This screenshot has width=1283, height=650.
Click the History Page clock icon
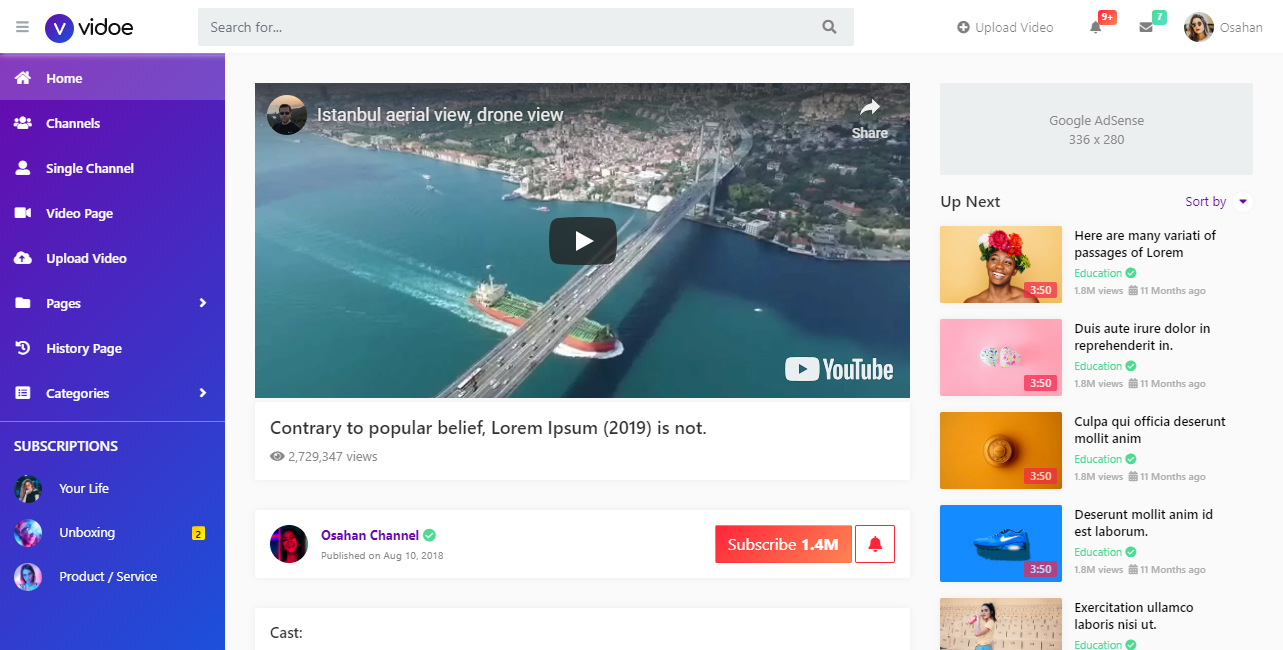tap(23, 348)
